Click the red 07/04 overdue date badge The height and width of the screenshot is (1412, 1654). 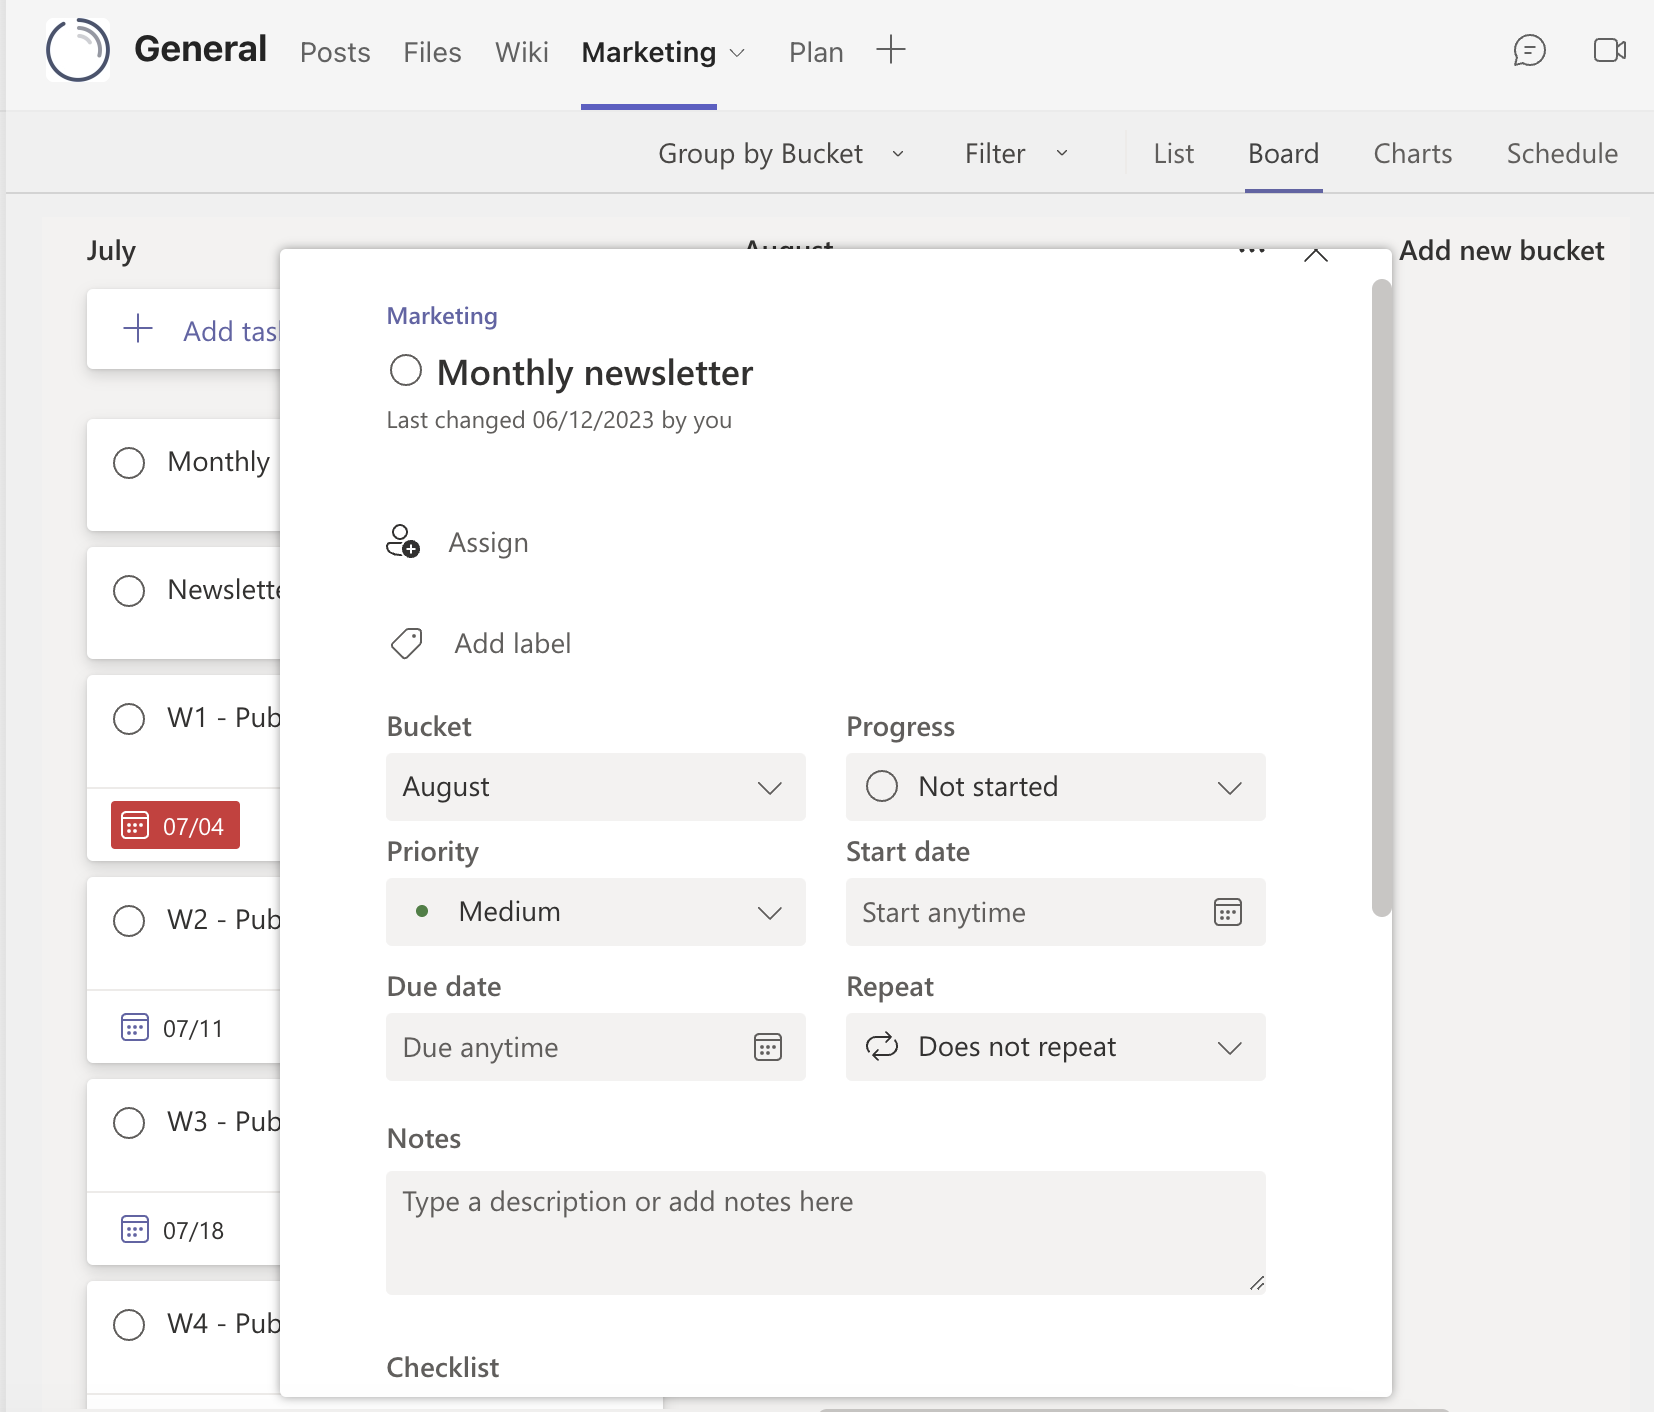tap(174, 825)
